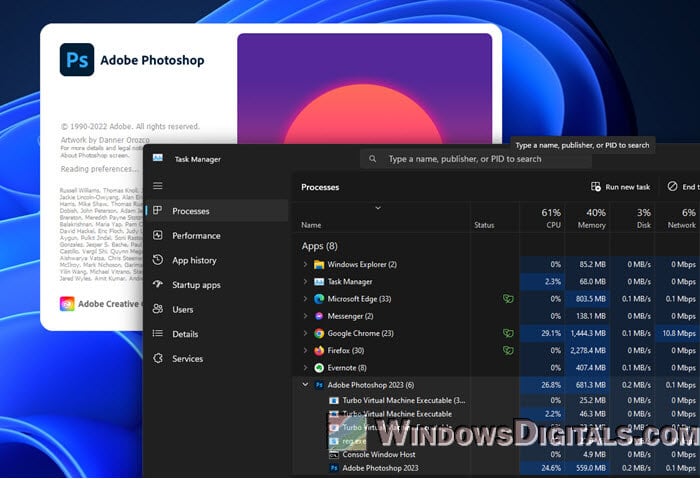Switch to the Performance tab

(x=217, y=235)
